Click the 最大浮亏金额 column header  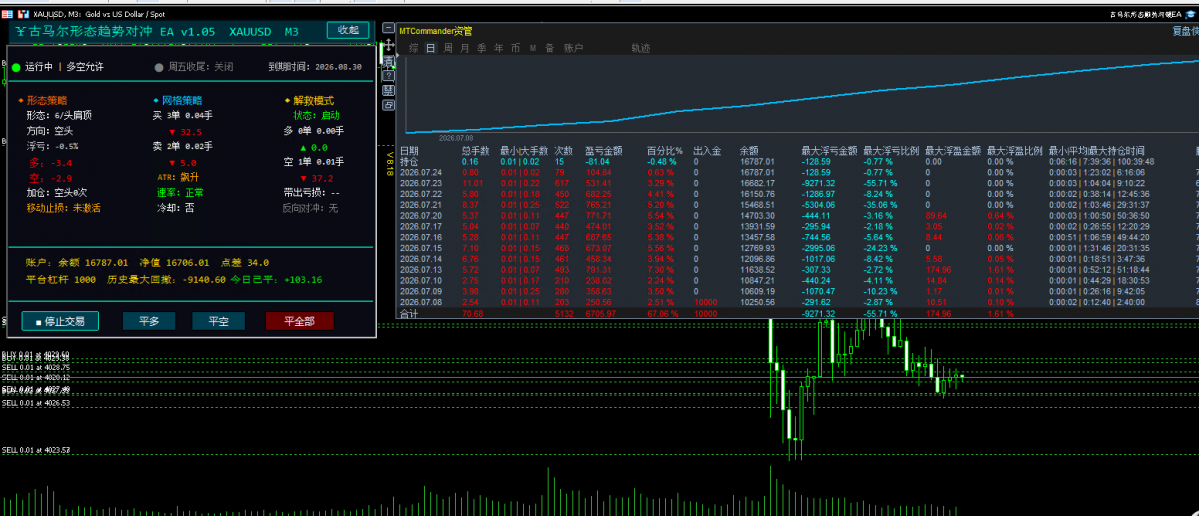[x=829, y=151]
